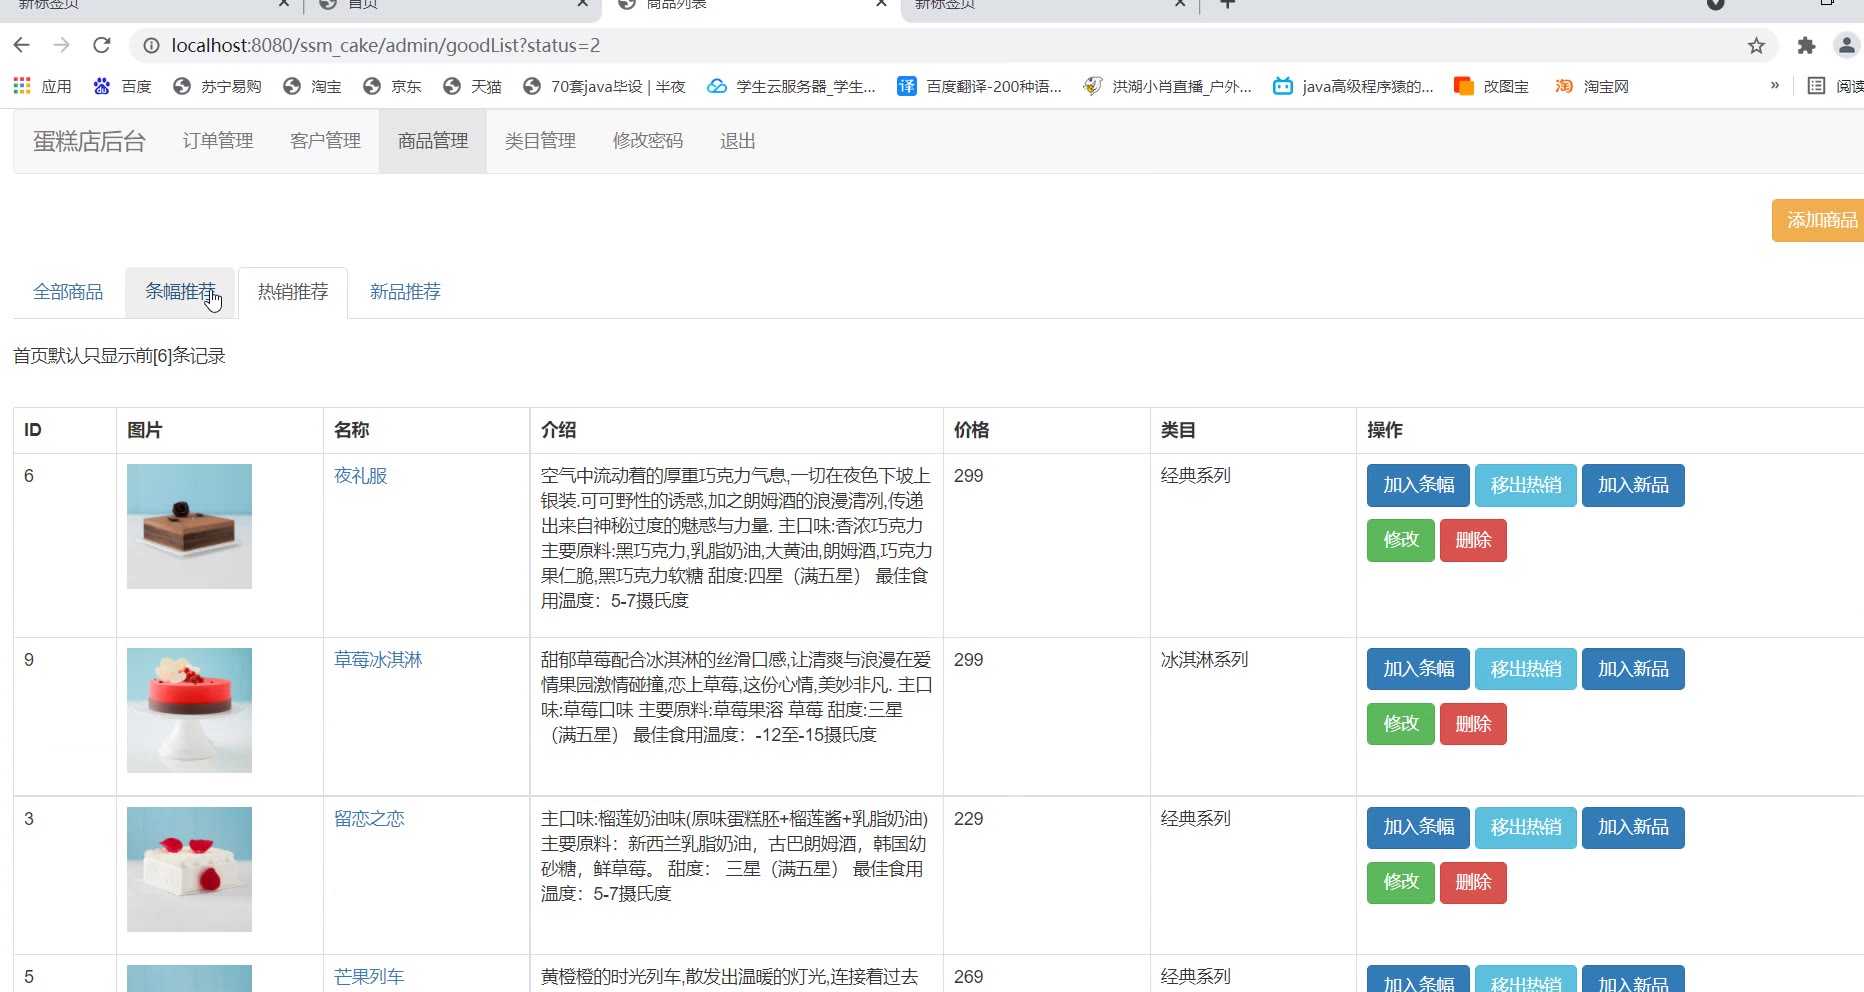Switch to the 热销推荐 tab
Screen dimensions: 1864x992
(x=293, y=292)
